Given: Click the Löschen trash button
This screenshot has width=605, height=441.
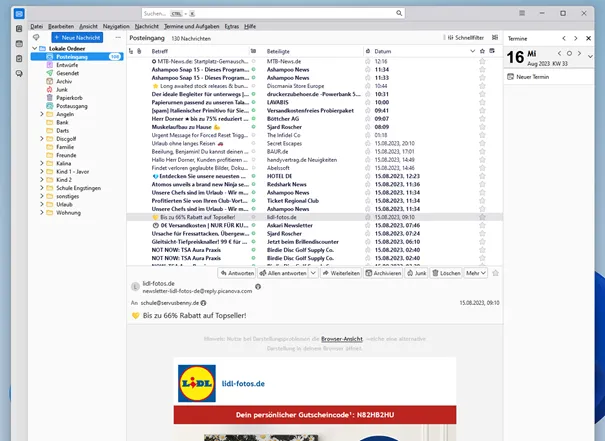Looking at the screenshot, I should coord(446,273).
